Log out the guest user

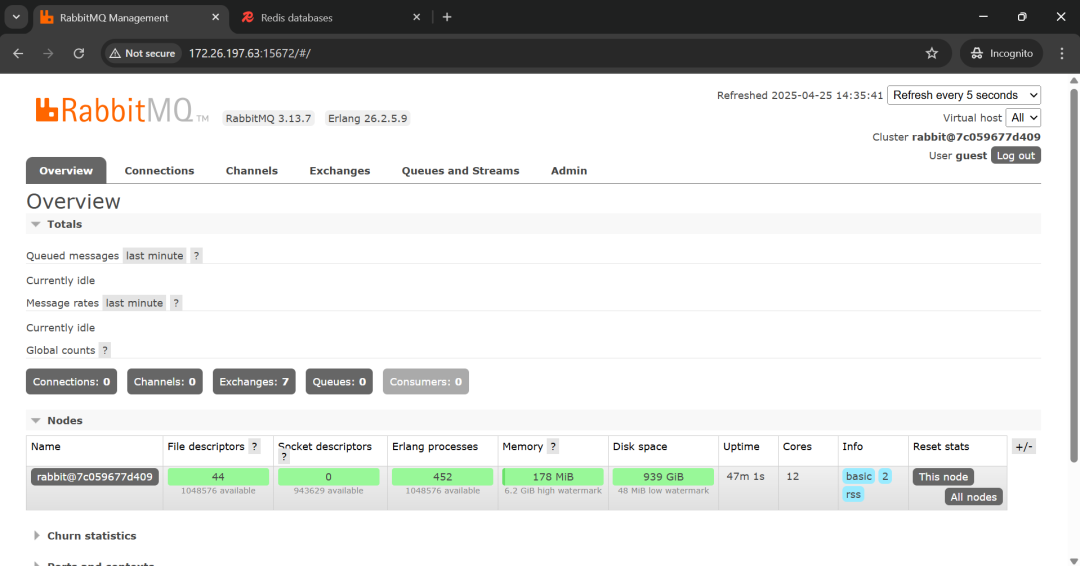coord(1016,156)
